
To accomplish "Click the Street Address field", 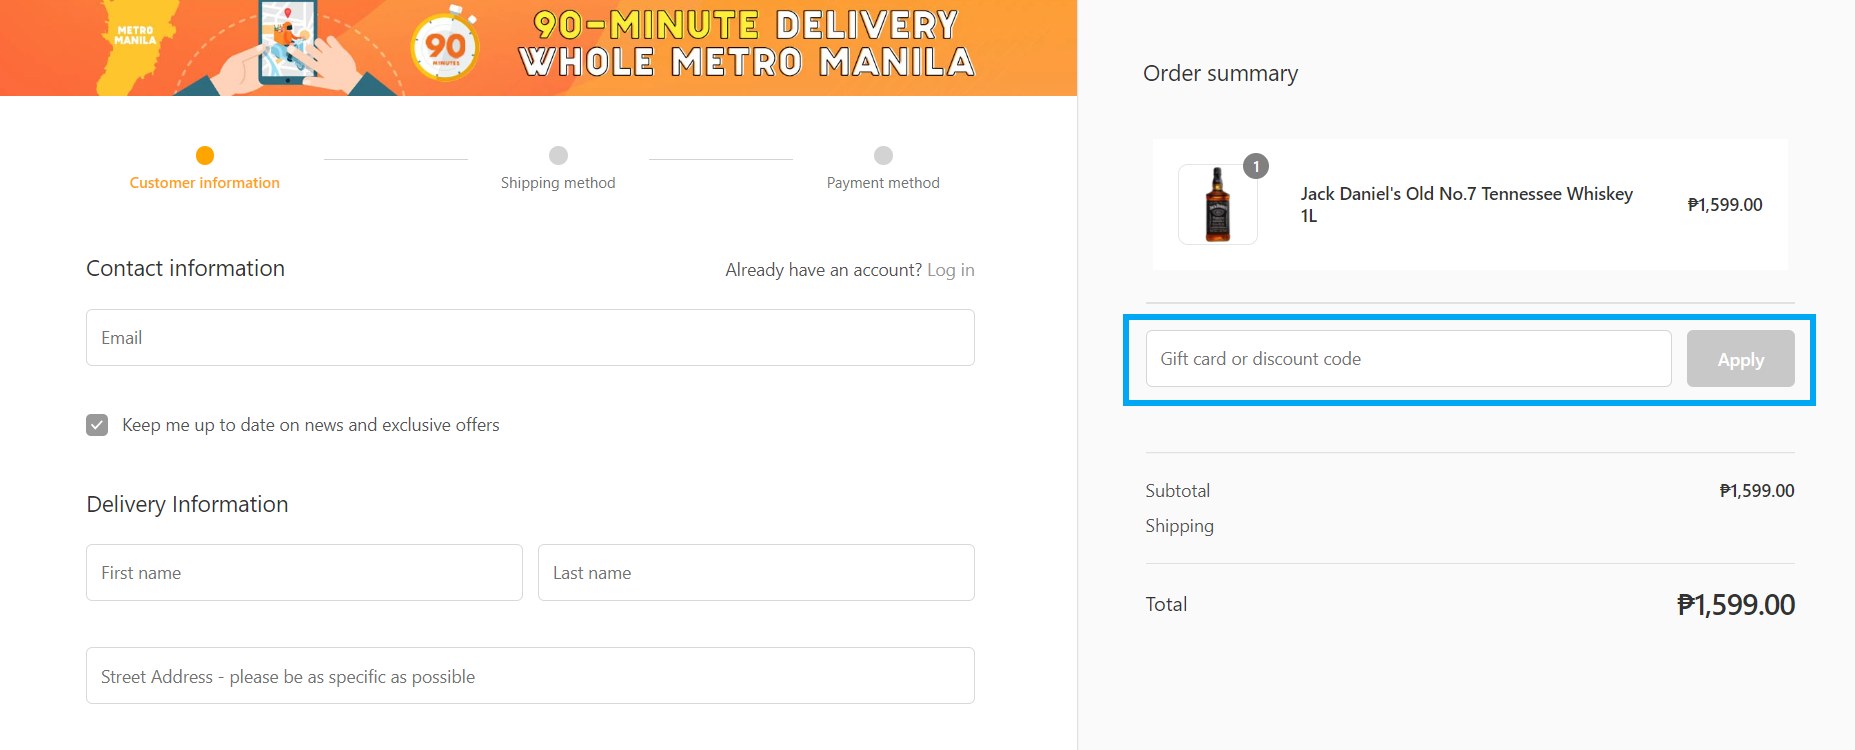I will pos(529,675).
